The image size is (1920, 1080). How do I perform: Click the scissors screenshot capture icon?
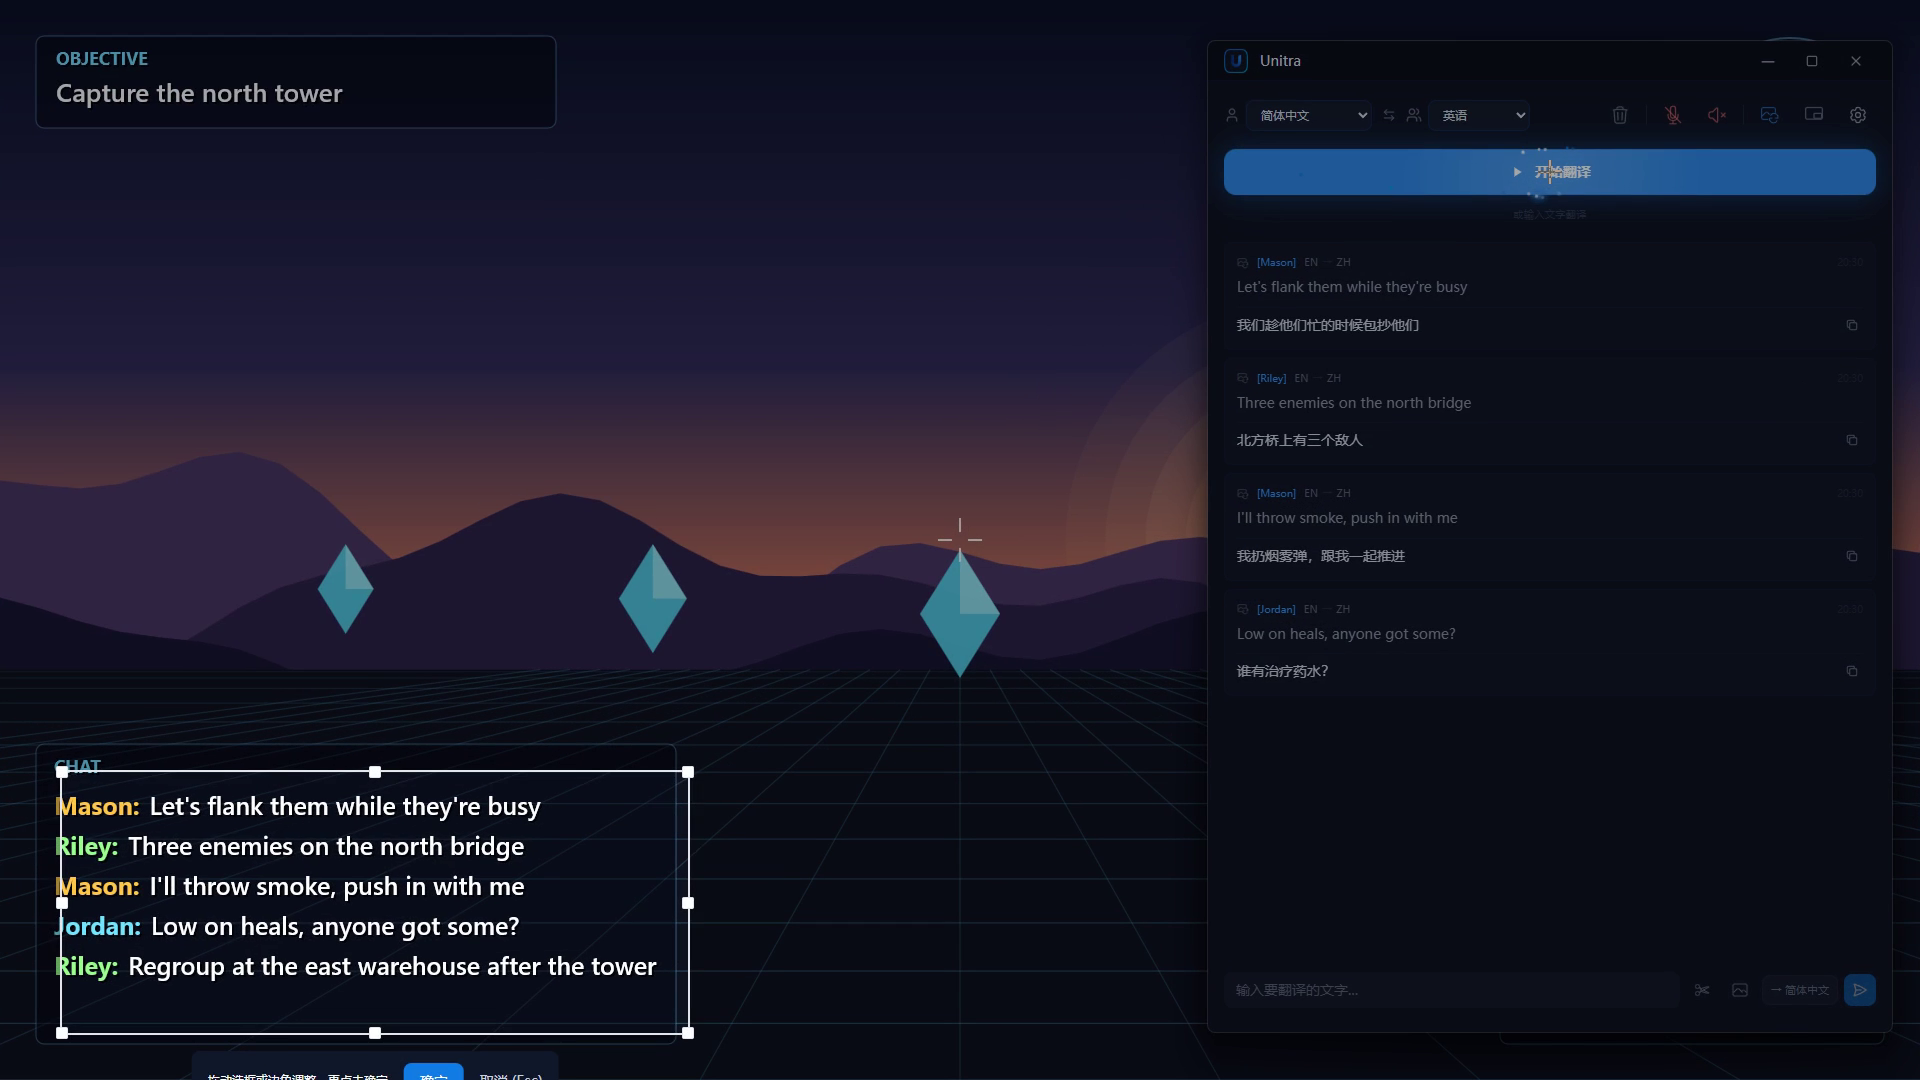(1702, 990)
